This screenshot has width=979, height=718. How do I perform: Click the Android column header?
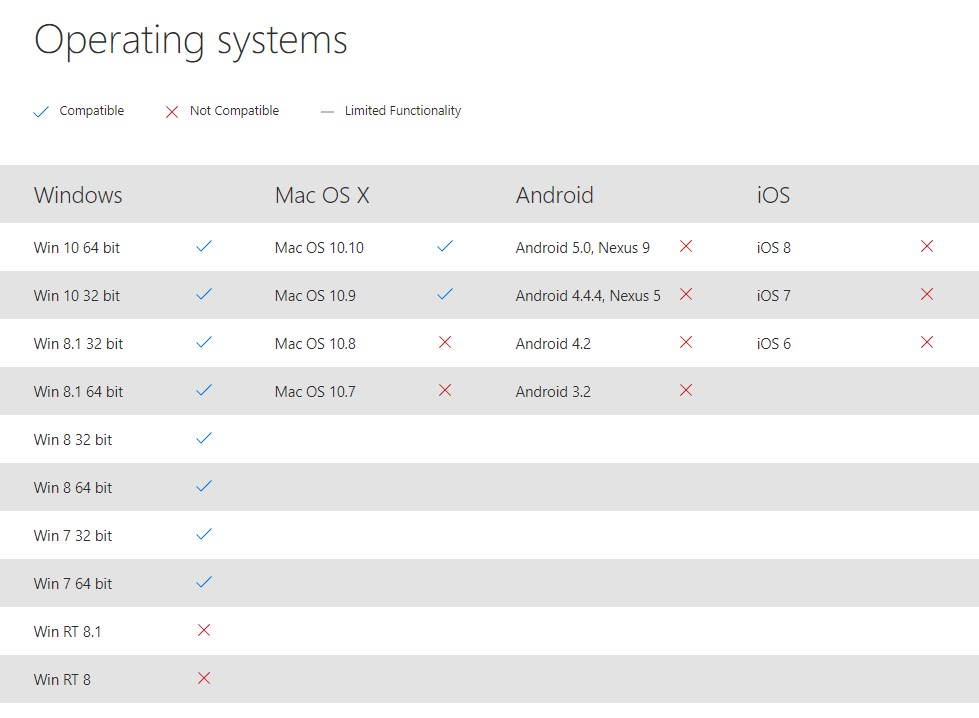click(554, 195)
